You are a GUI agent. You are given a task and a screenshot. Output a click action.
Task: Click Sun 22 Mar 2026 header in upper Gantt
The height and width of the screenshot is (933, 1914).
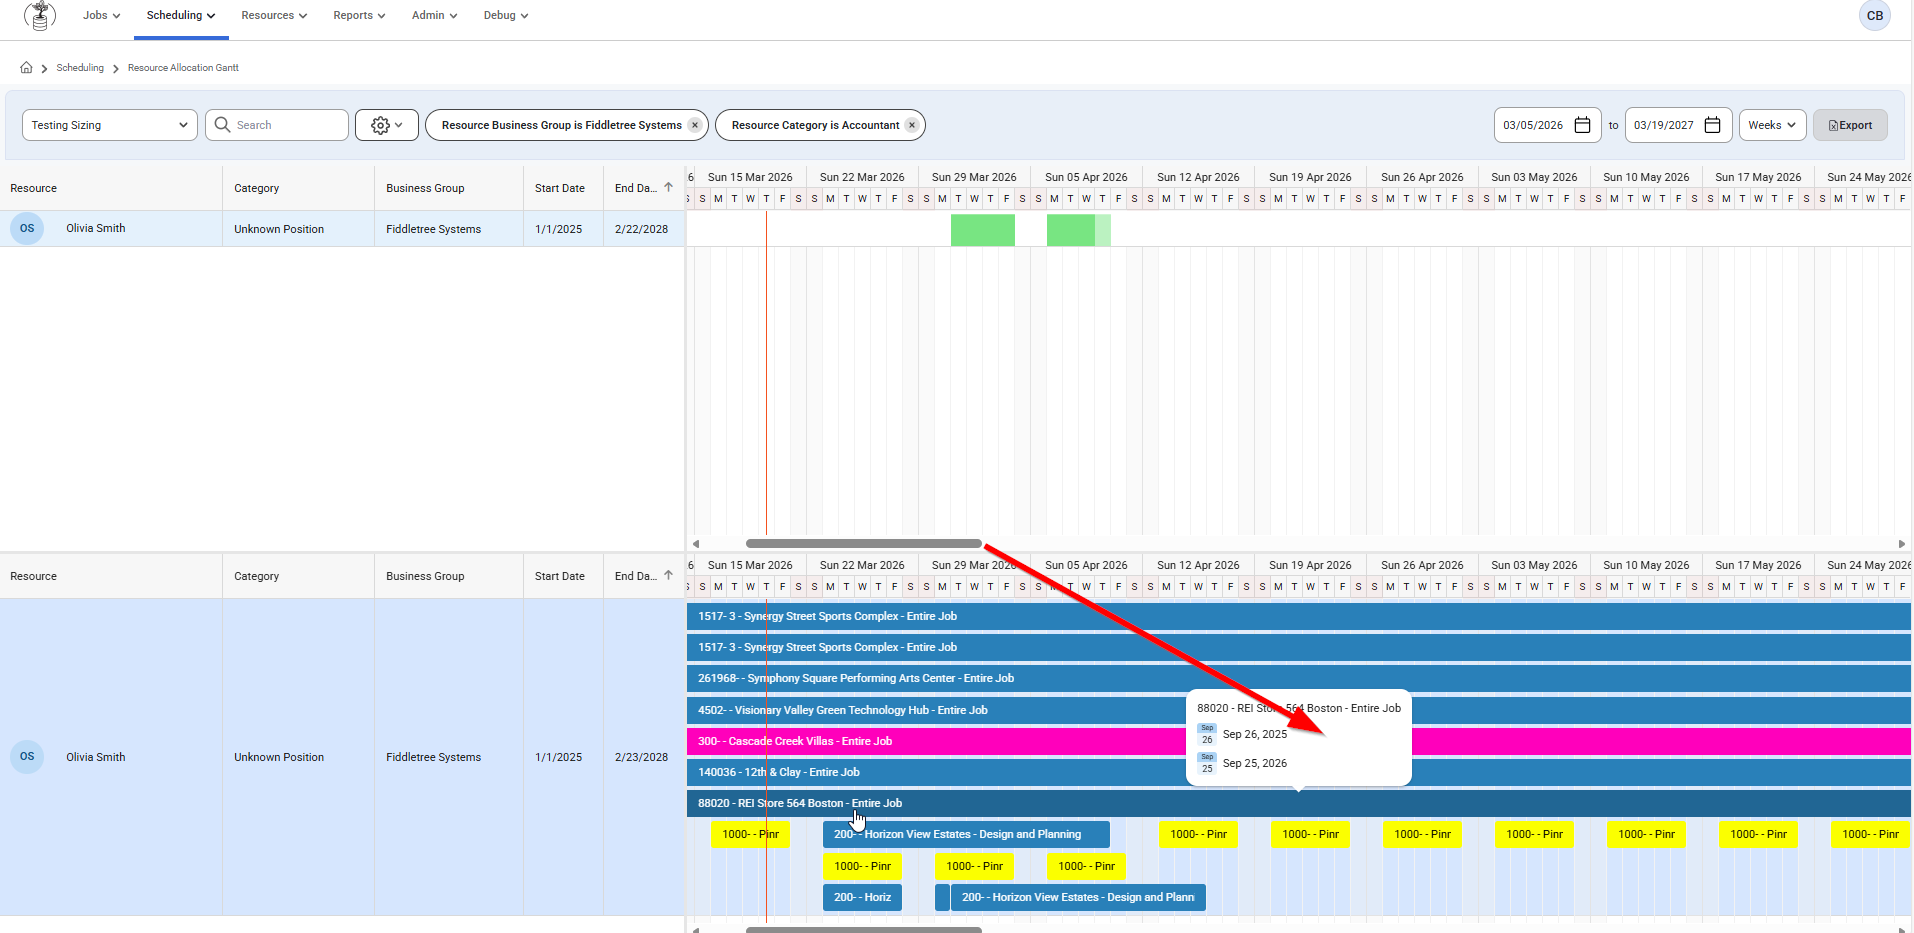pyautogui.click(x=862, y=177)
